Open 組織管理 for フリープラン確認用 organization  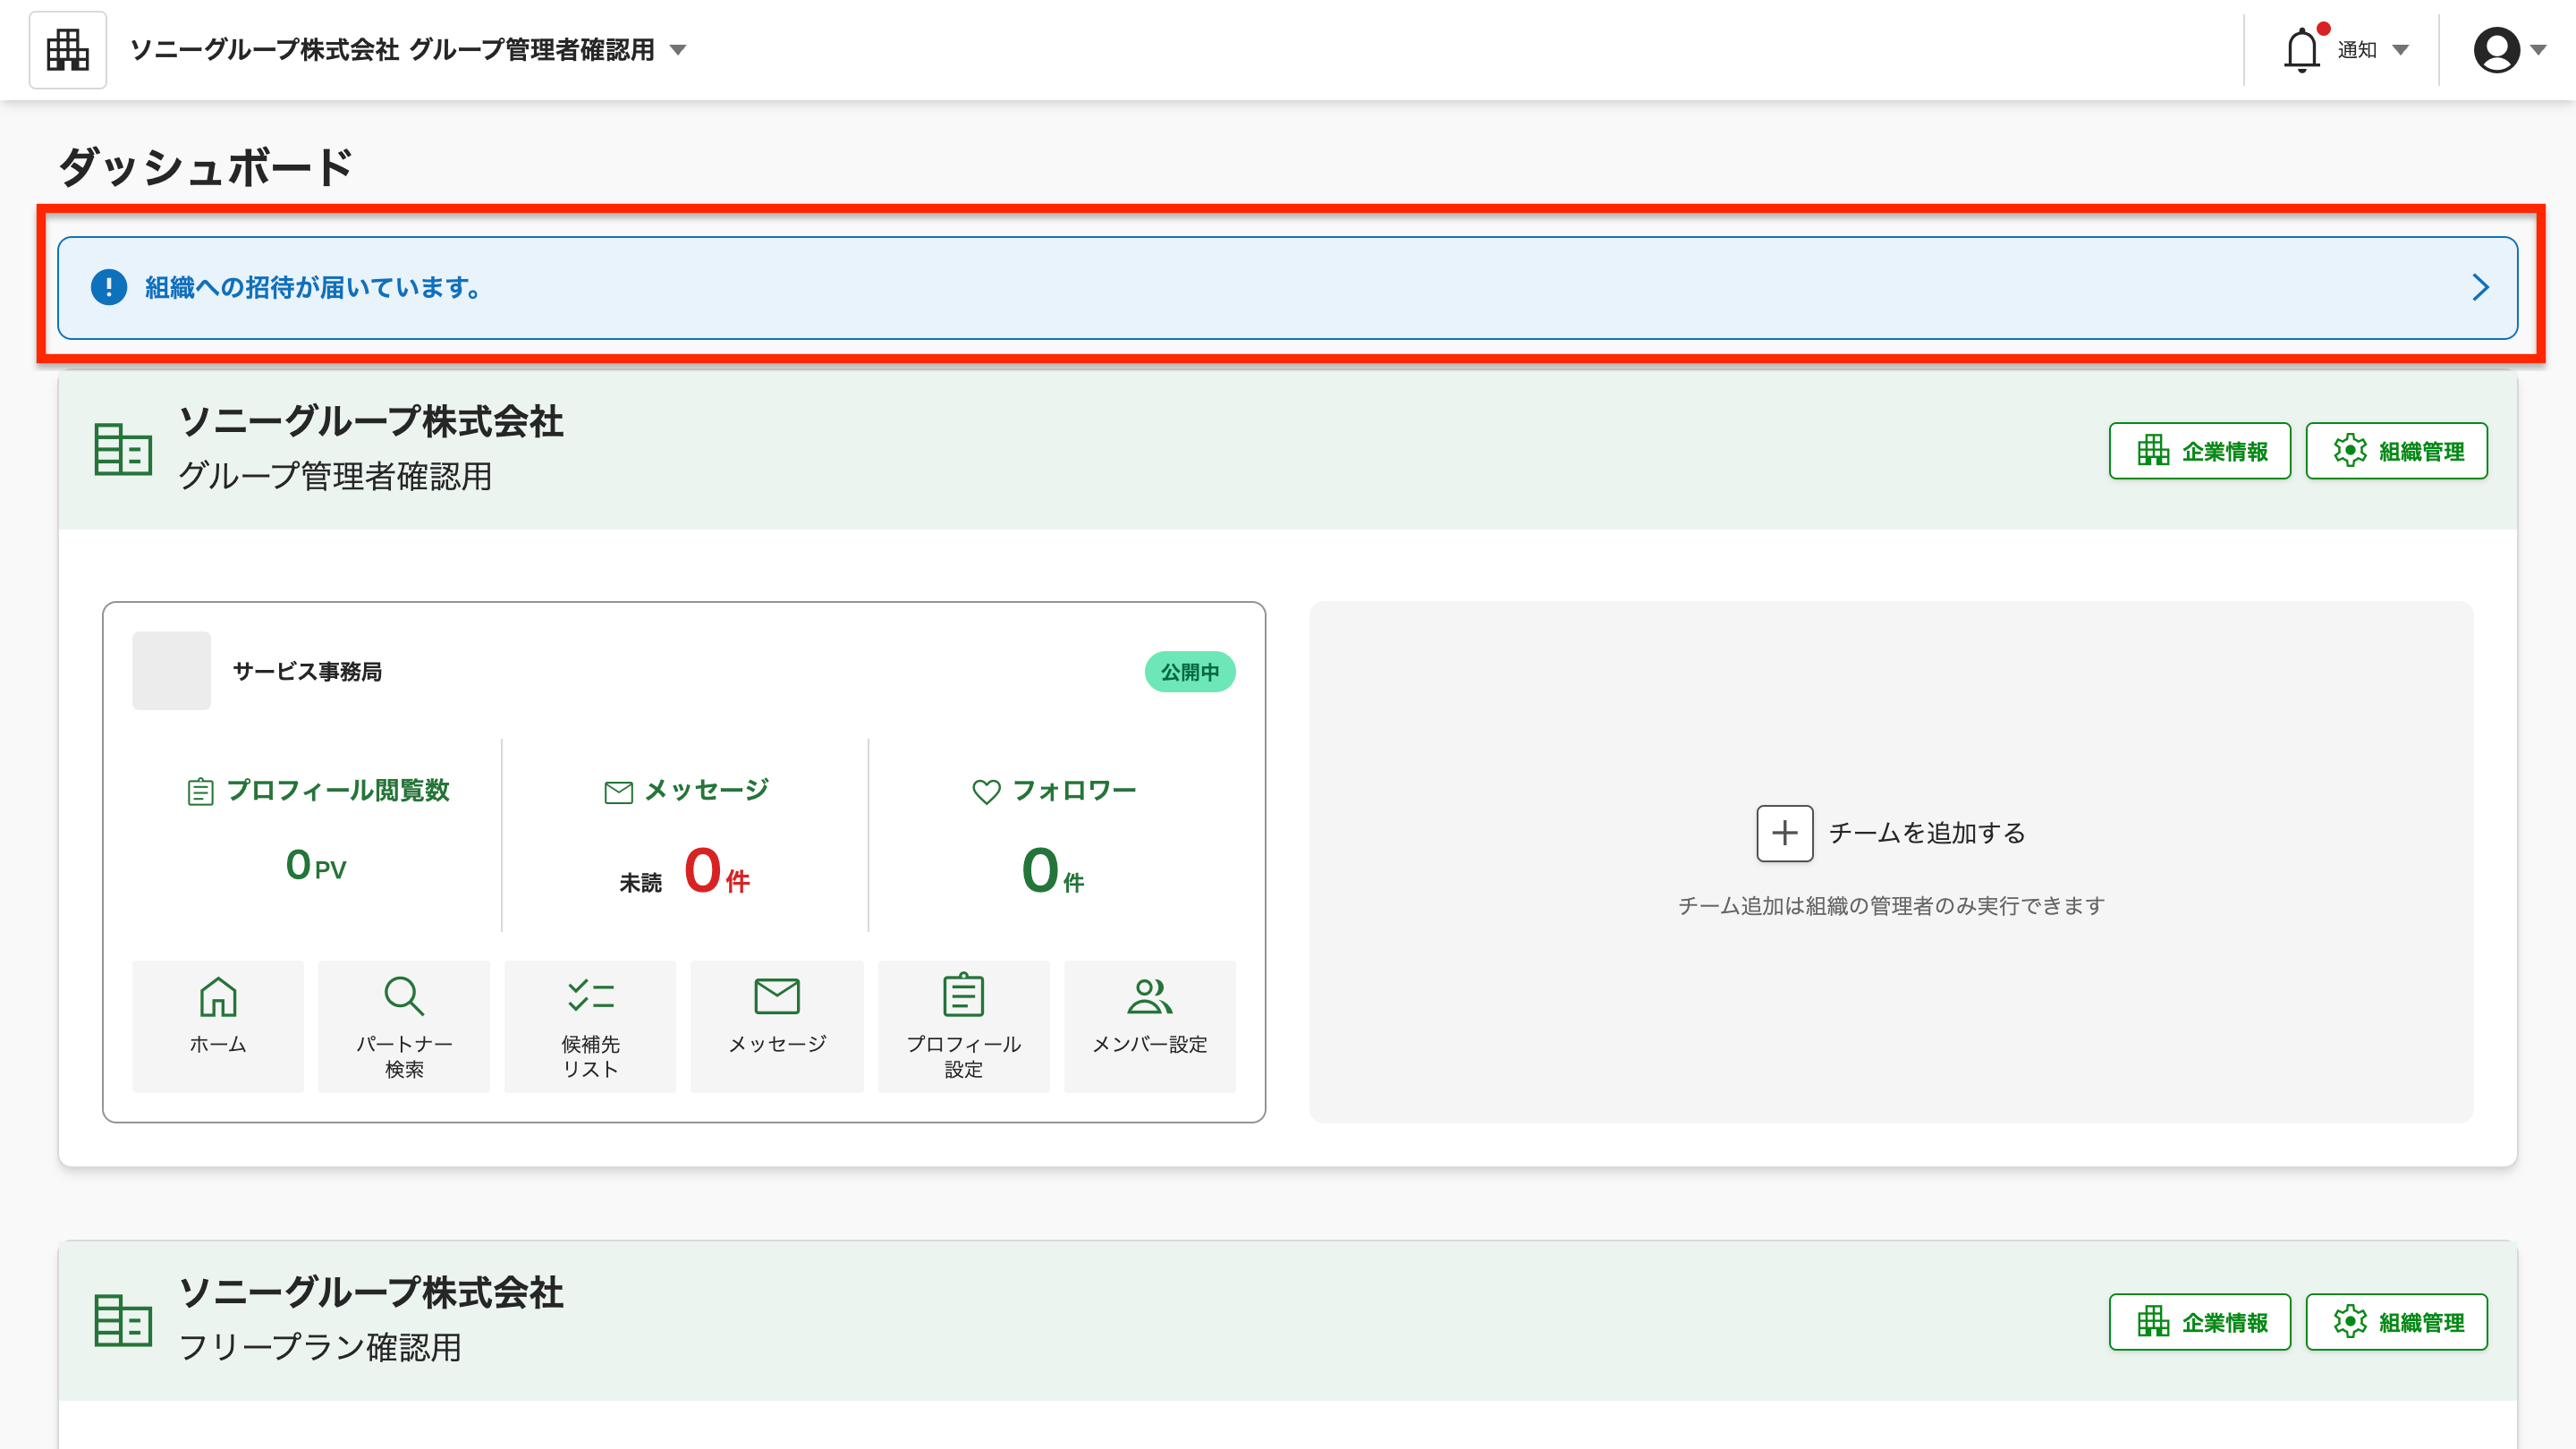[2397, 1320]
